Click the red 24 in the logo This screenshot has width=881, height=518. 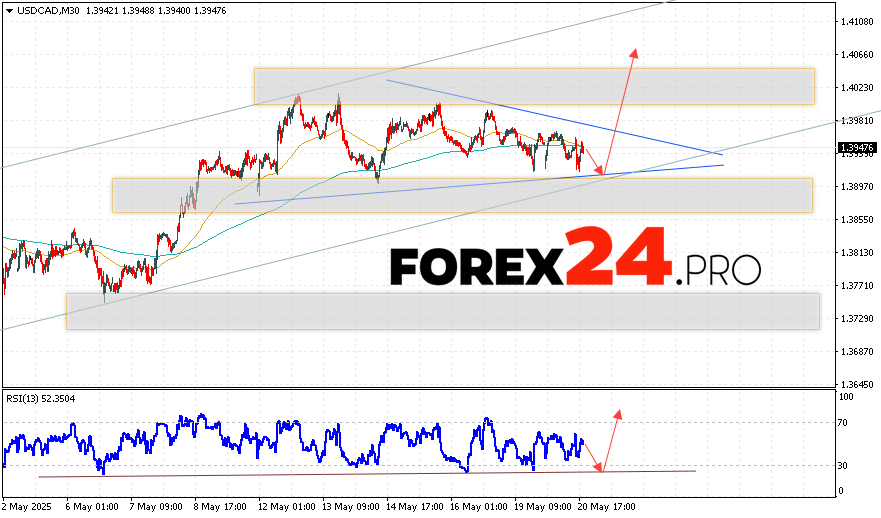pos(618,259)
